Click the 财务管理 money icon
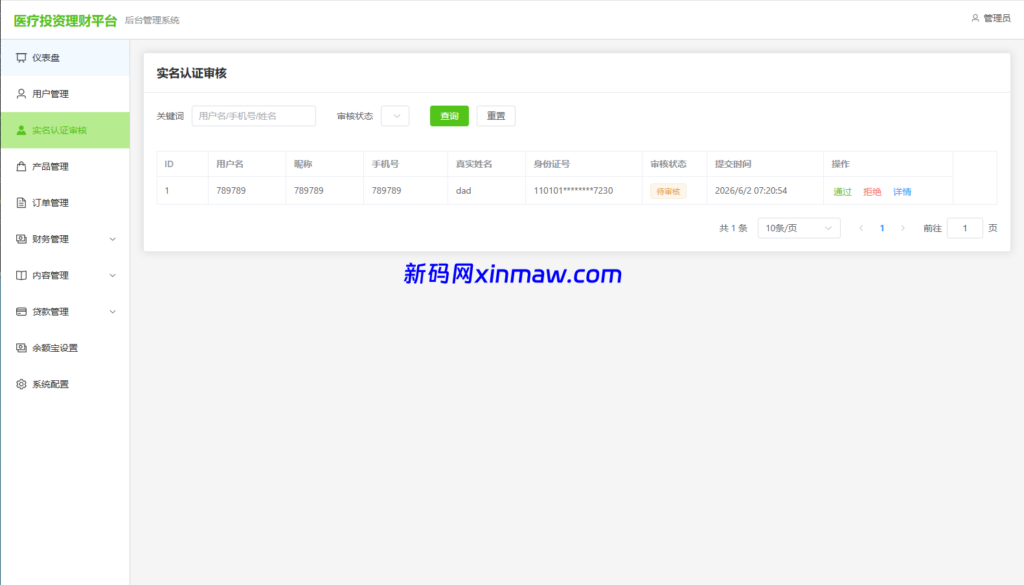Viewport: 1024px width, 585px height. pyautogui.click(x=21, y=239)
